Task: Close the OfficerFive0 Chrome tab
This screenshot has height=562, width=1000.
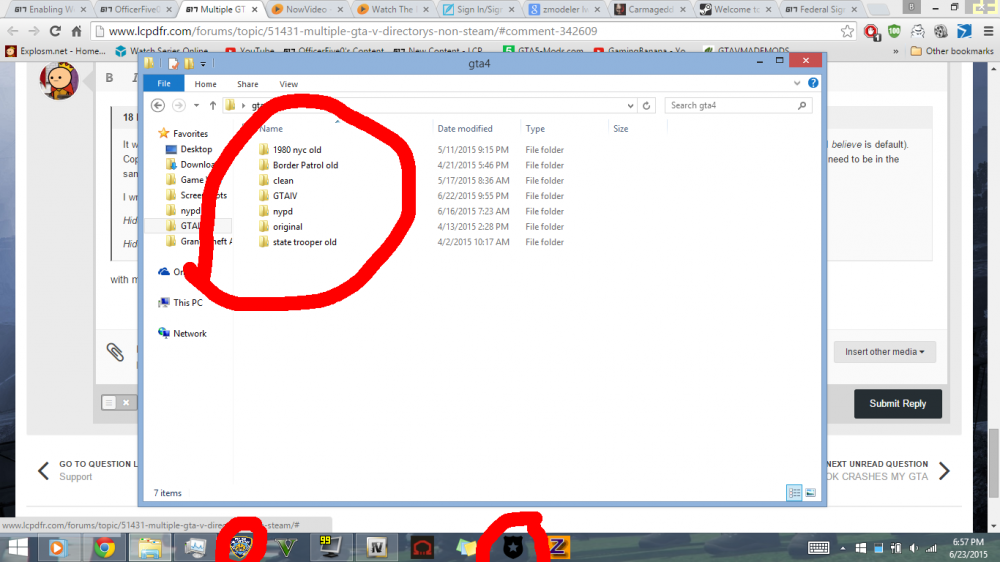Action: 169,10
